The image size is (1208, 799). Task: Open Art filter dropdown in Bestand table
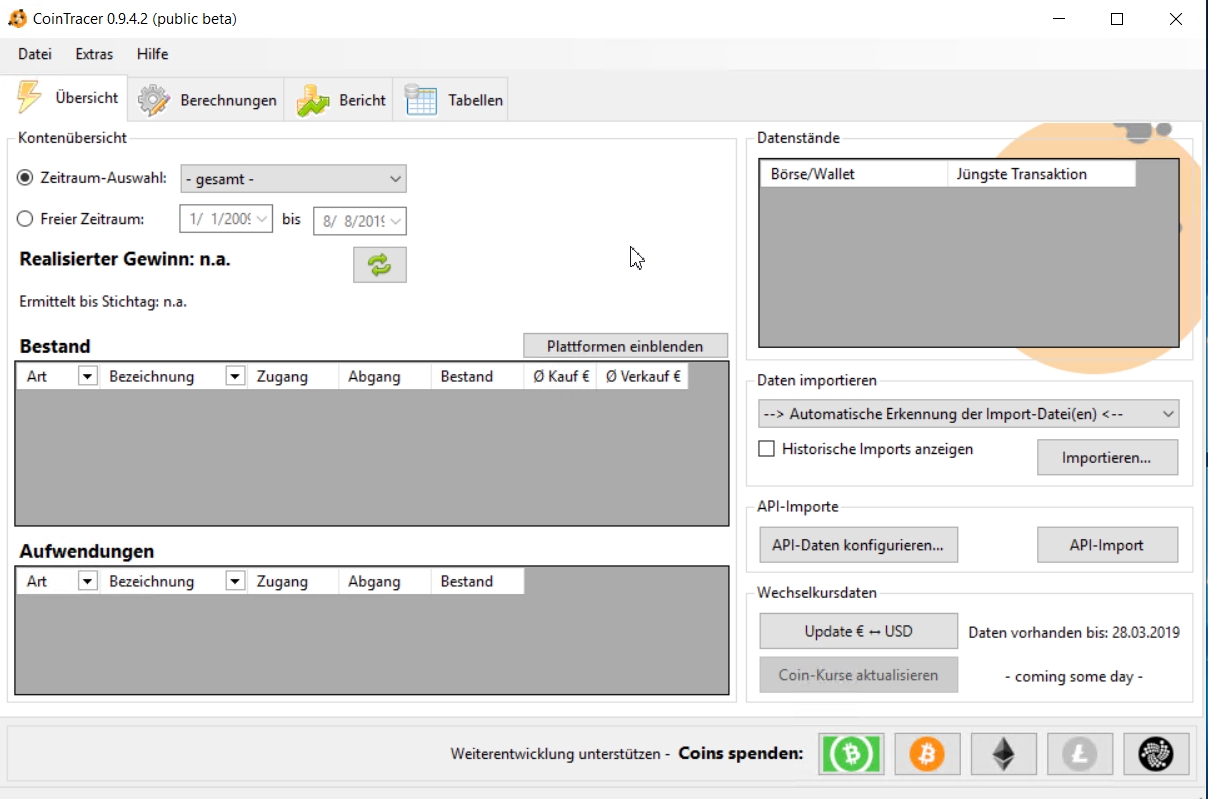tap(88, 376)
